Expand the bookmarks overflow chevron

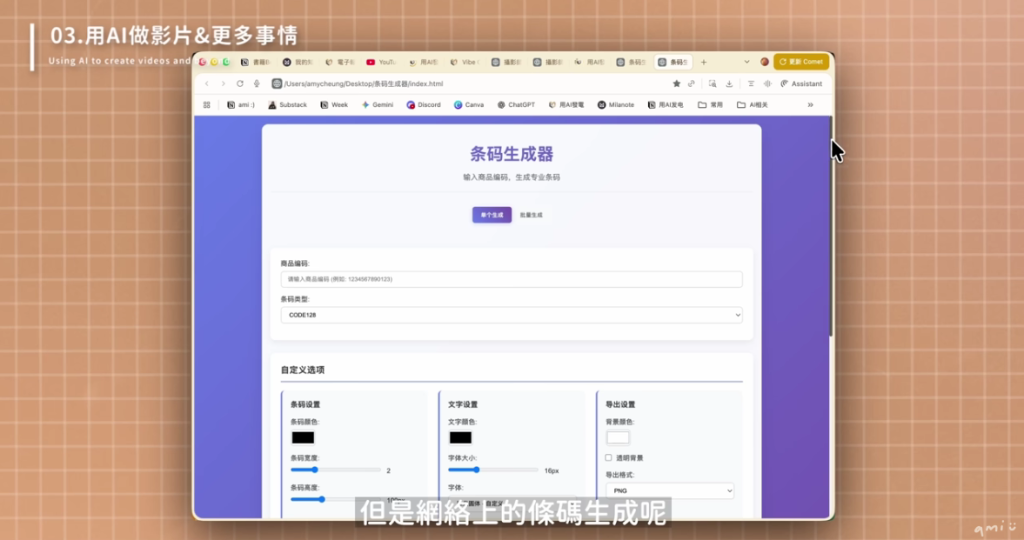pos(810,104)
